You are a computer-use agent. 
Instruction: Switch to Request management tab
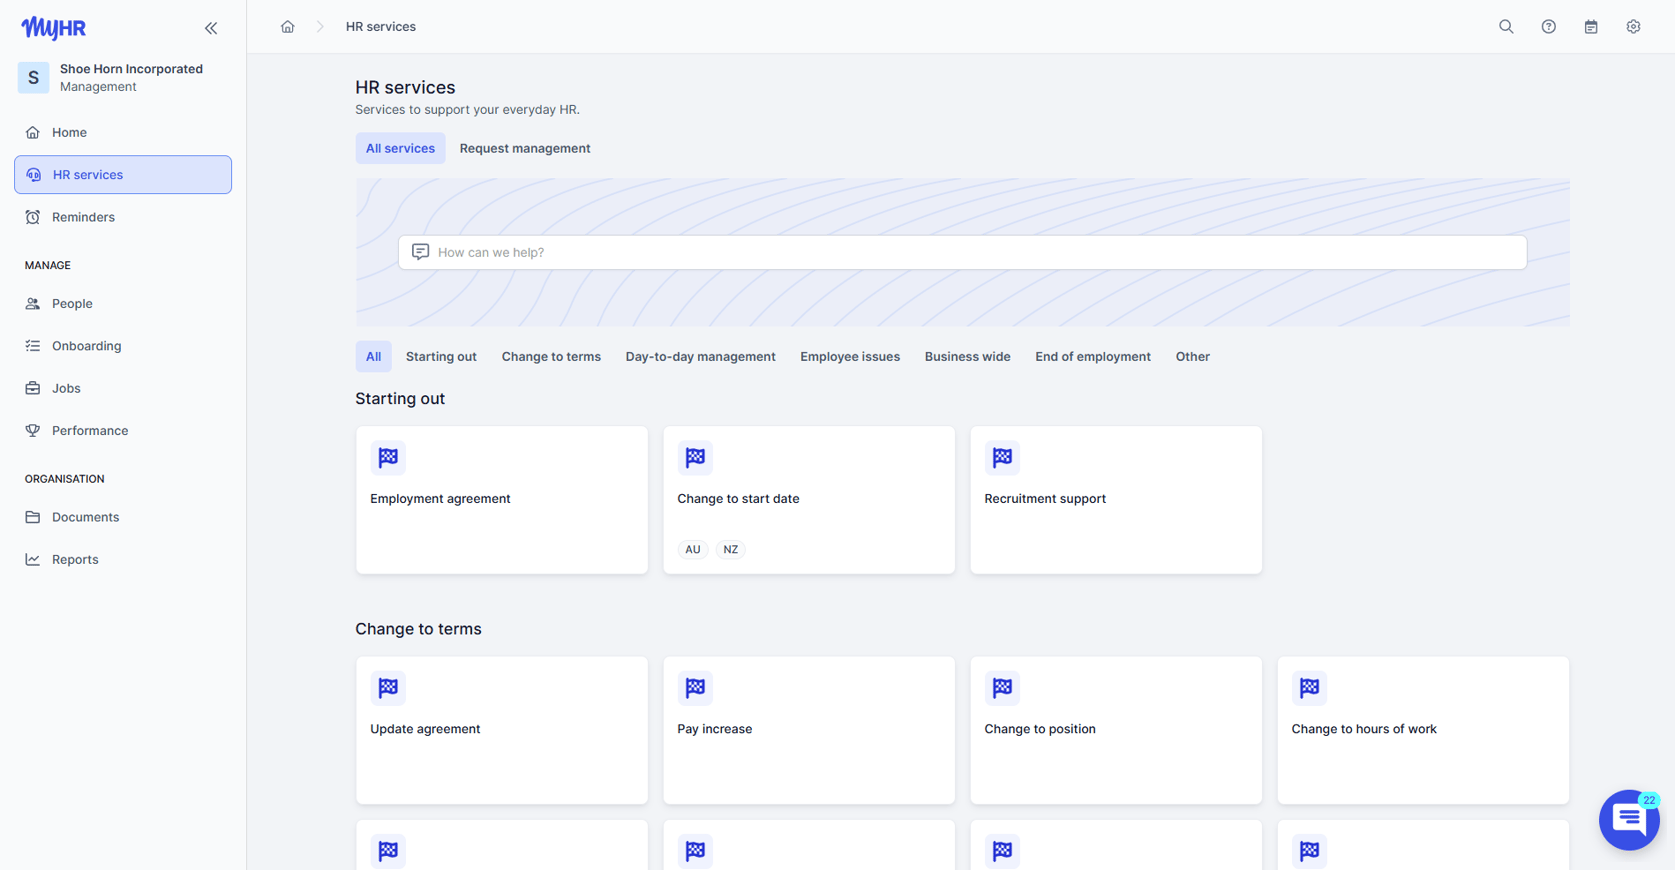point(525,148)
